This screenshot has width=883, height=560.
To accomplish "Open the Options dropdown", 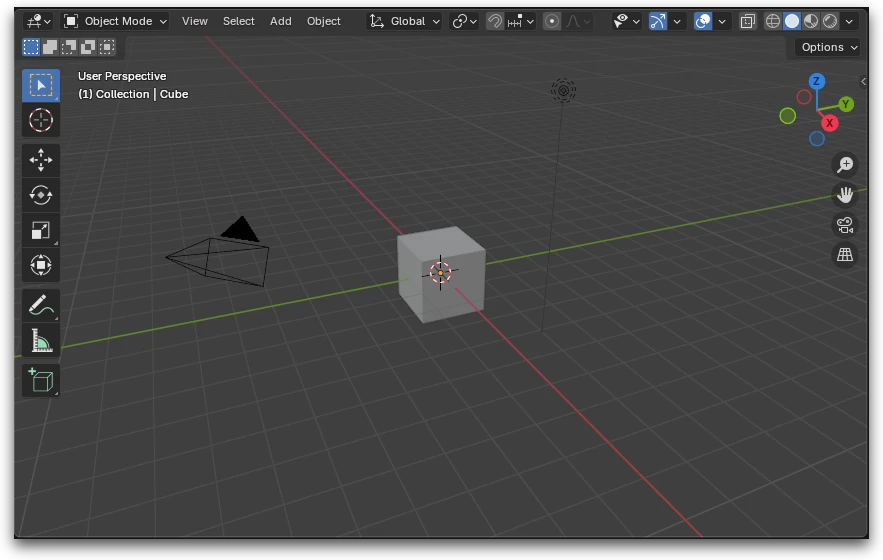I will (x=829, y=47).
